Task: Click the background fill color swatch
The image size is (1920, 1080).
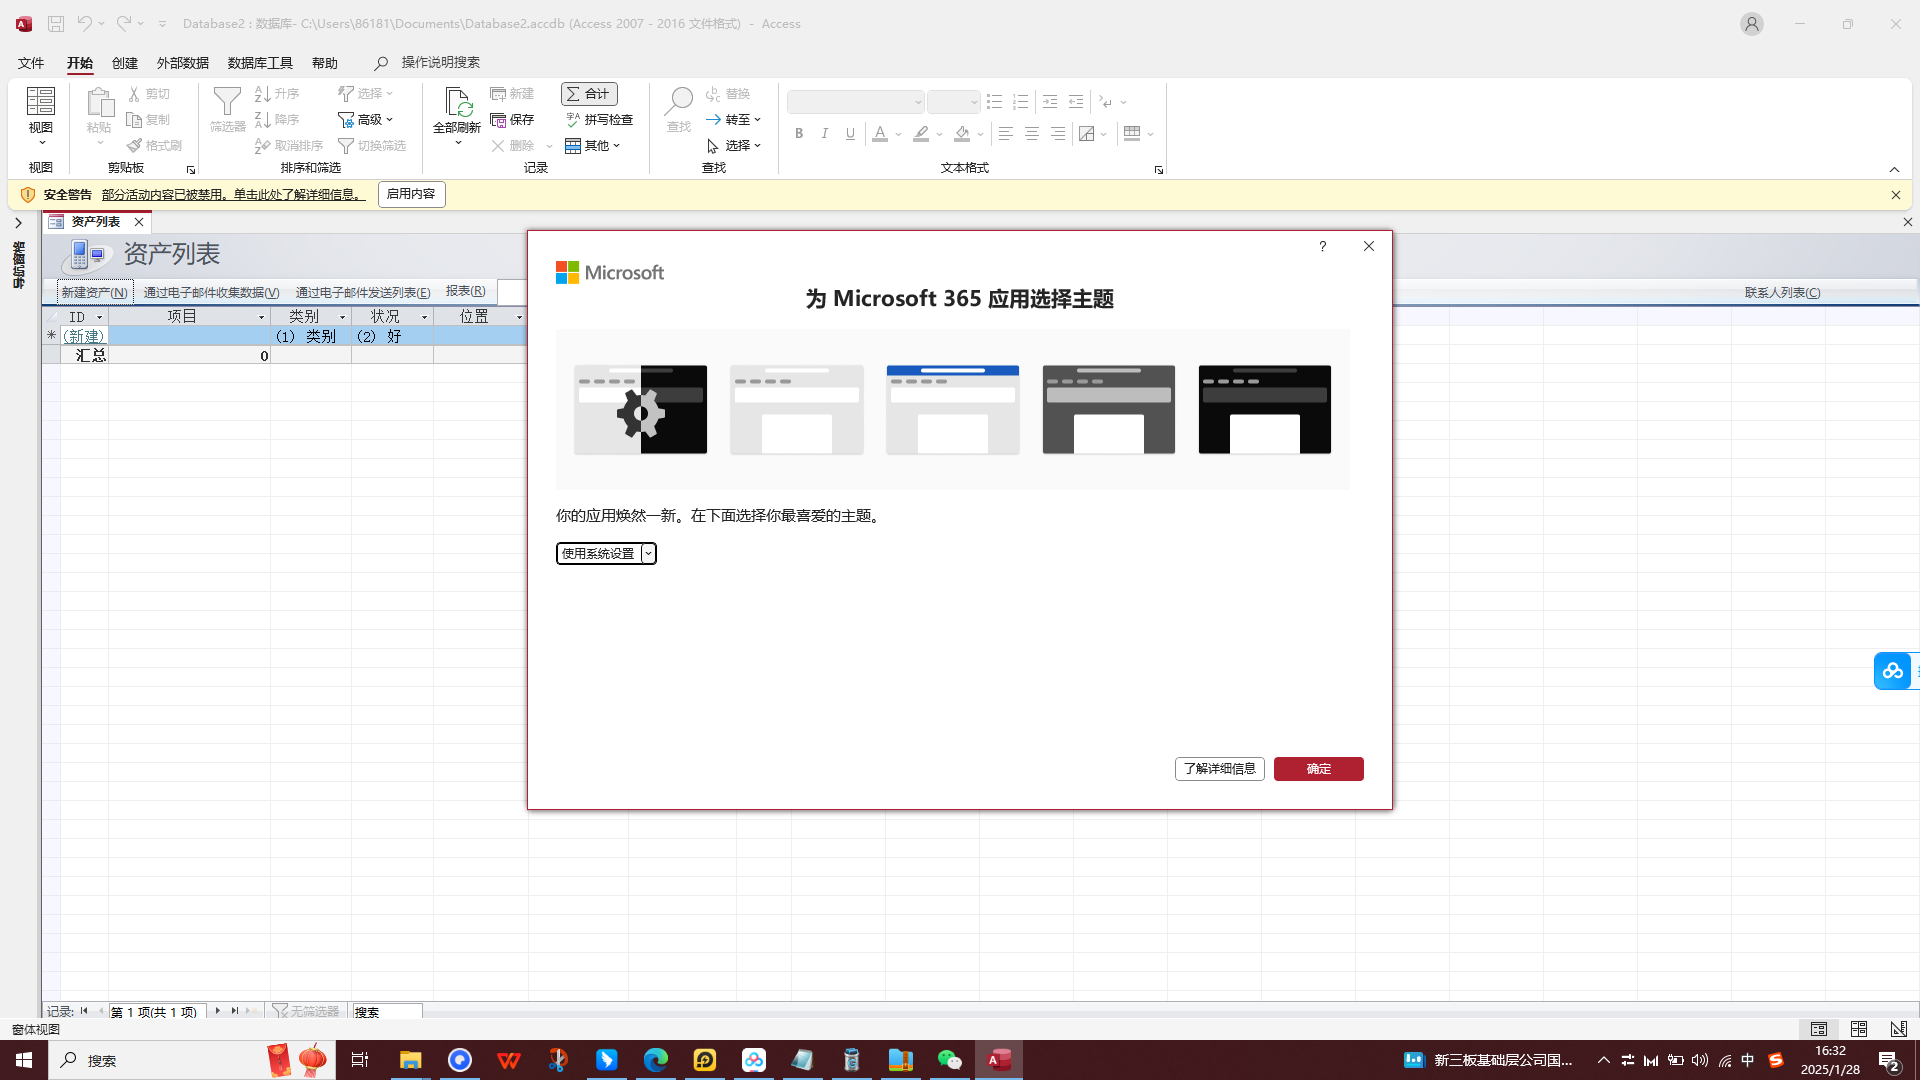Action: pos(962,133)
